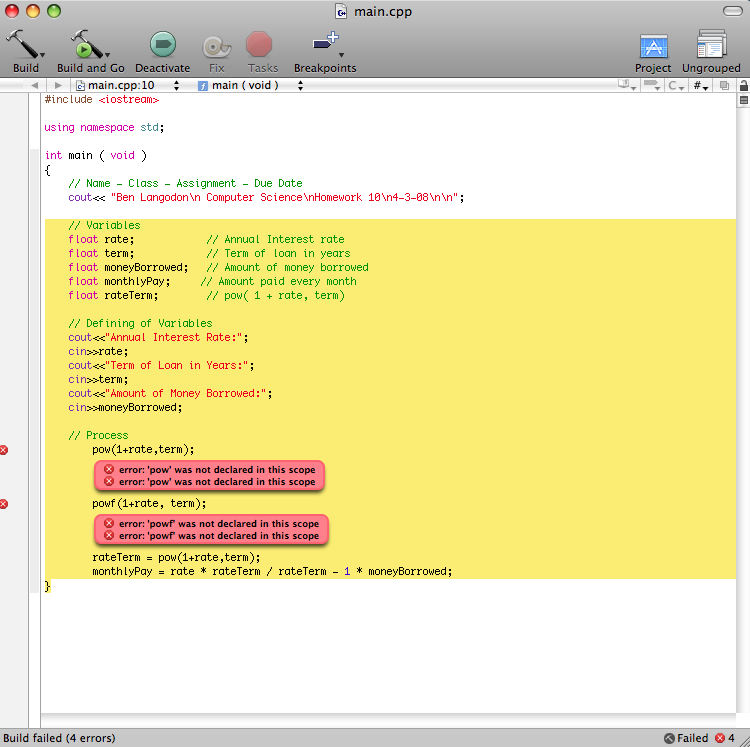The image size is (750, 747).
Task: Click the Ungrouped editor icon
Action: tap(711, 46)
